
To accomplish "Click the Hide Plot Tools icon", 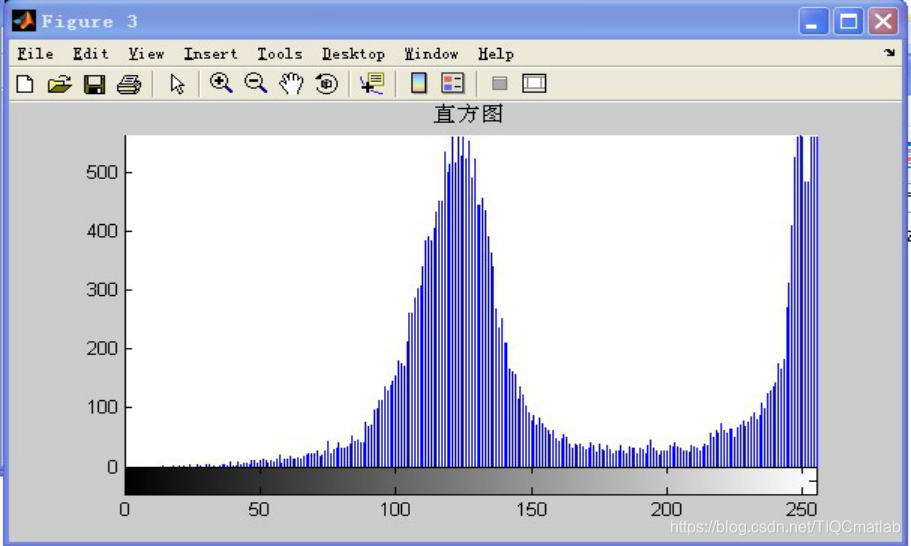I will (x=500, y=84).
